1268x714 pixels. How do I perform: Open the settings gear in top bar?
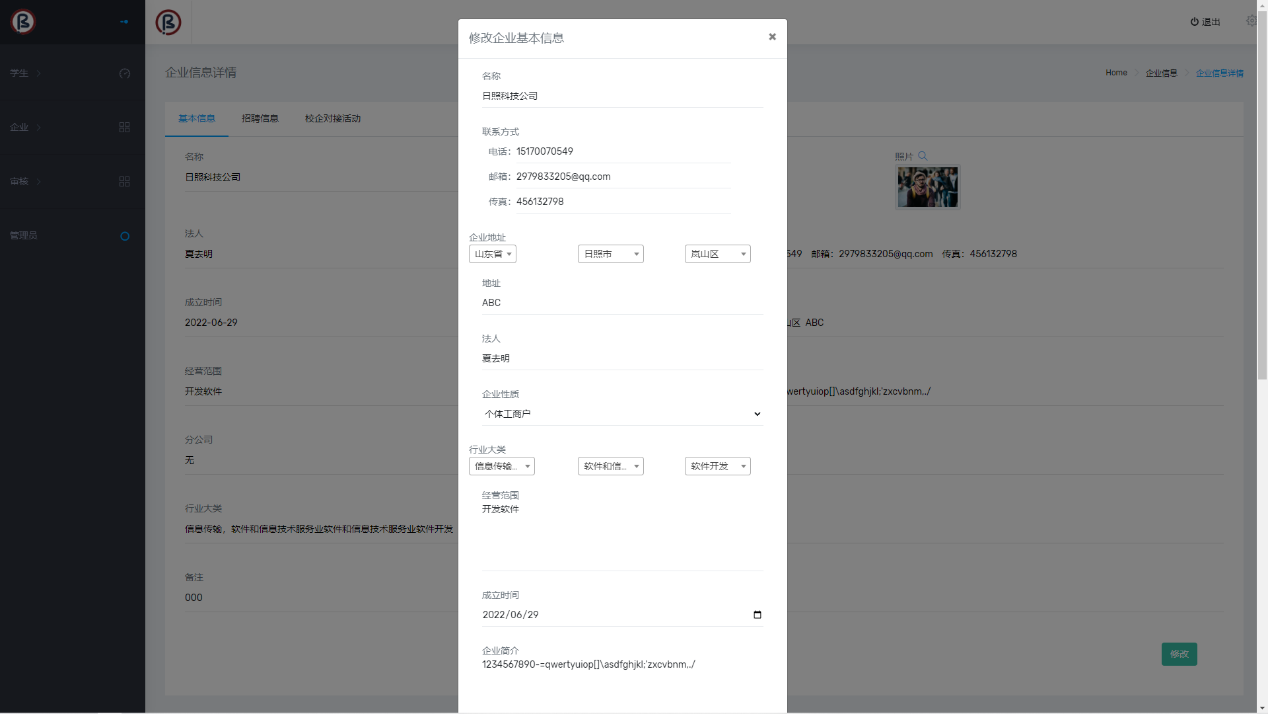[1252, 21]
